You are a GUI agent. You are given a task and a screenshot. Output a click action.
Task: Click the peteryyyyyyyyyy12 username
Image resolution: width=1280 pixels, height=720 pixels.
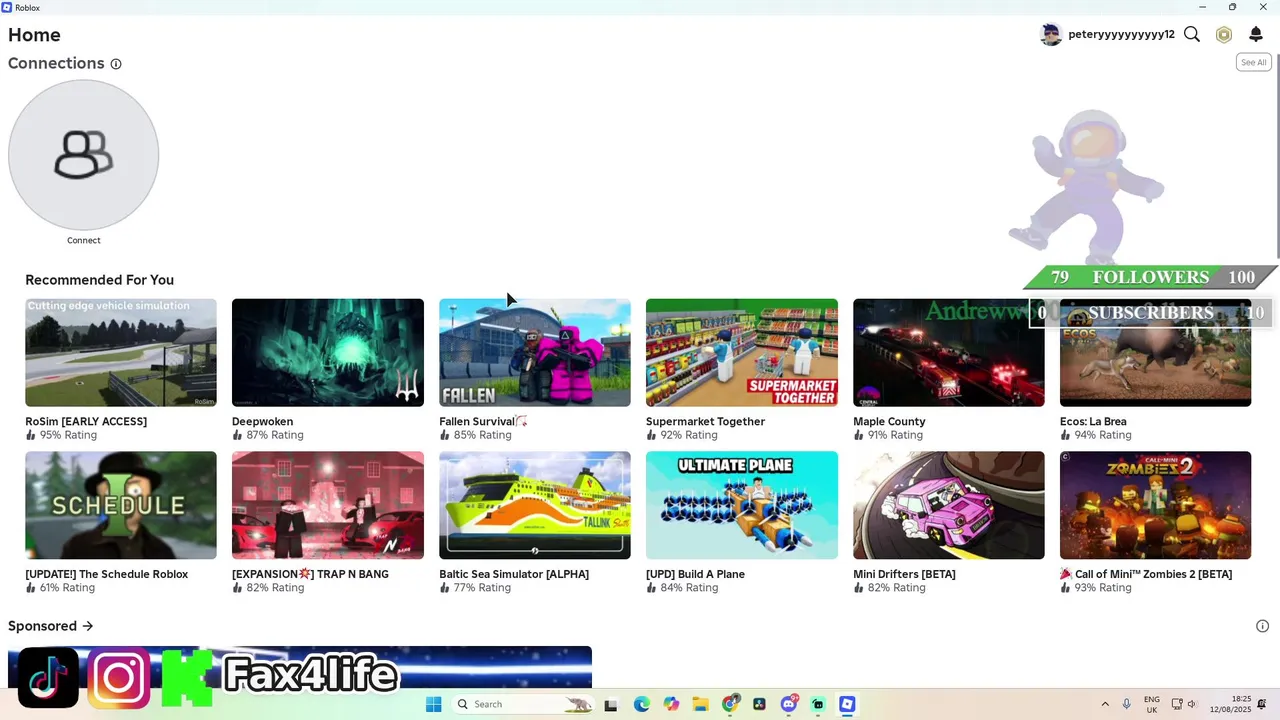[x=1121, y=35]
